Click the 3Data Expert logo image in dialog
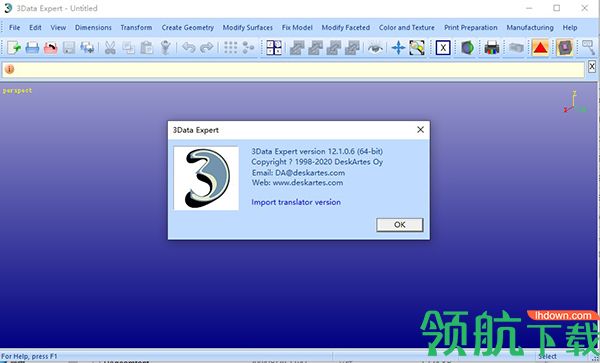The width and height of the screenshot is (600, 363). (206, 179)
